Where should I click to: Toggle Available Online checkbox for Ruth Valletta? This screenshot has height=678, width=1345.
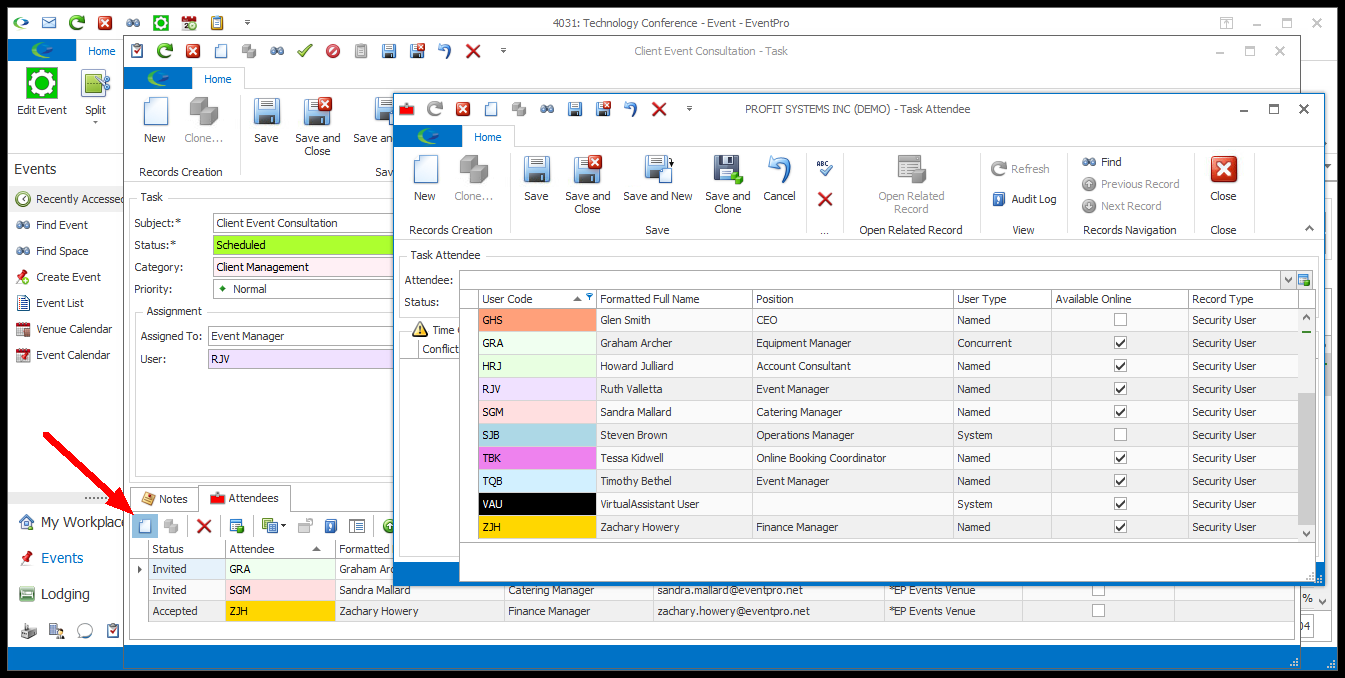[1120, 389]
